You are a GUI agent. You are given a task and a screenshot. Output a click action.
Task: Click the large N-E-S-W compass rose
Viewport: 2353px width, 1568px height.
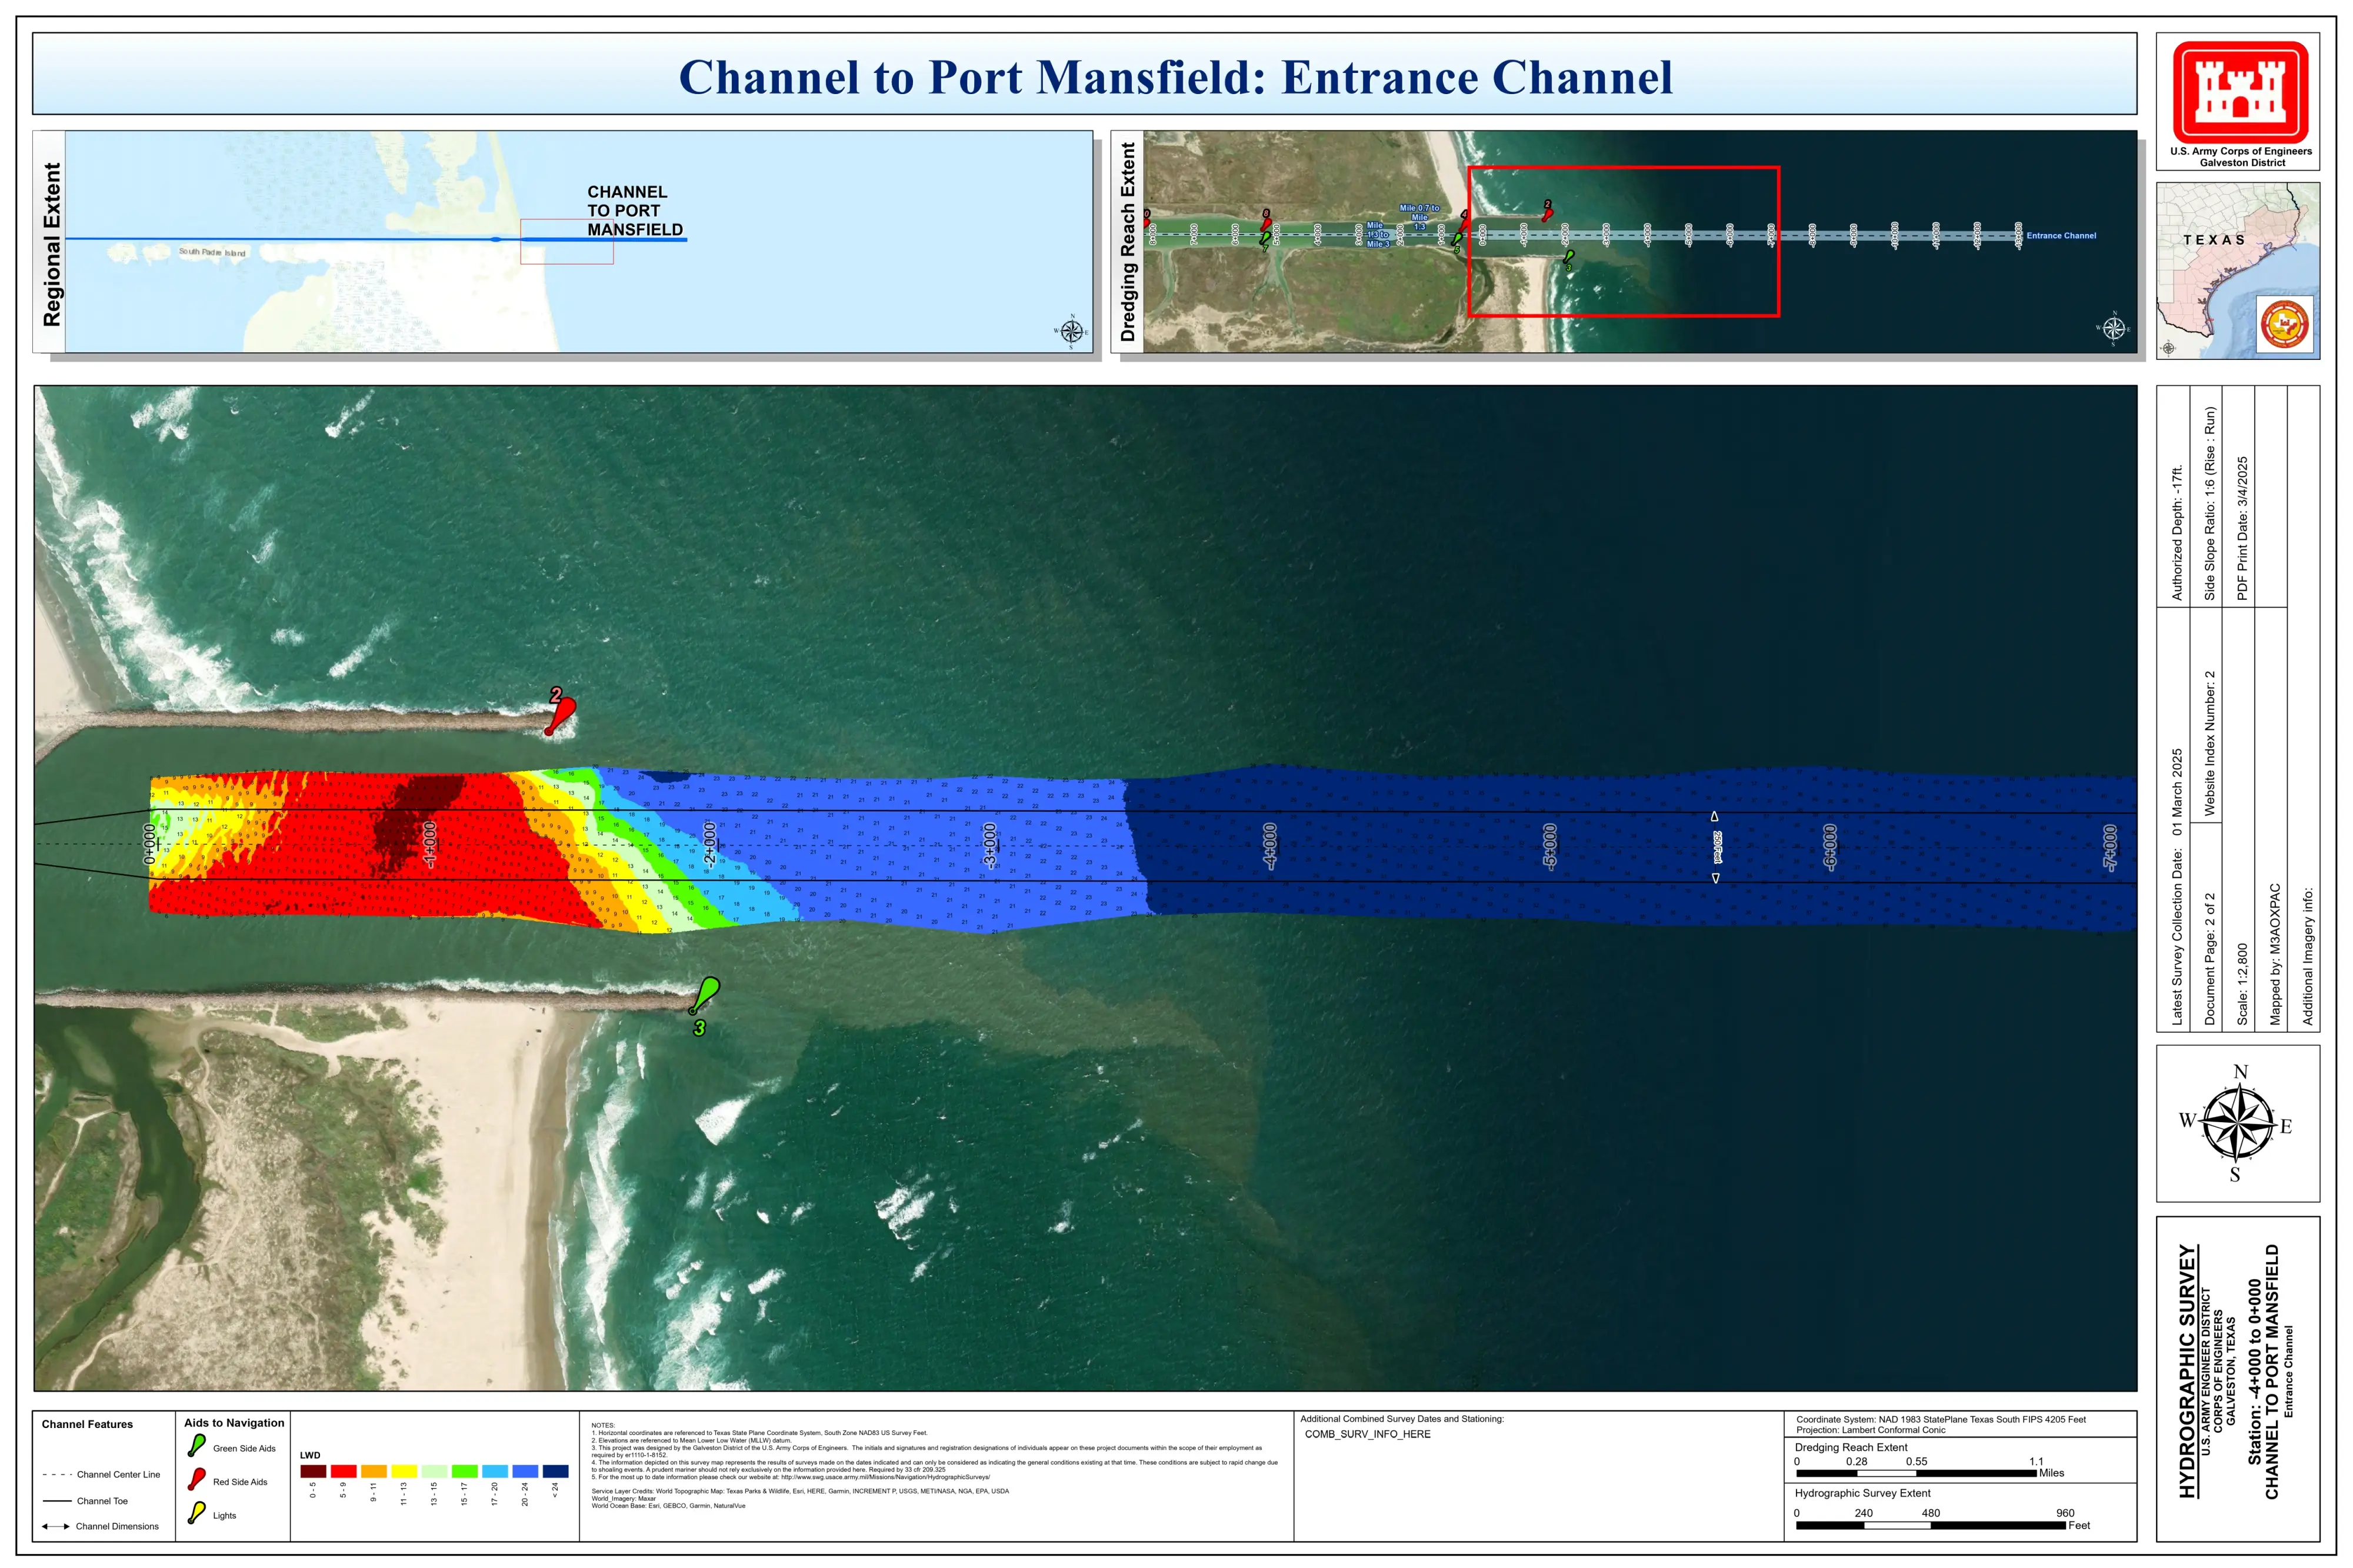point(2238,1124)
